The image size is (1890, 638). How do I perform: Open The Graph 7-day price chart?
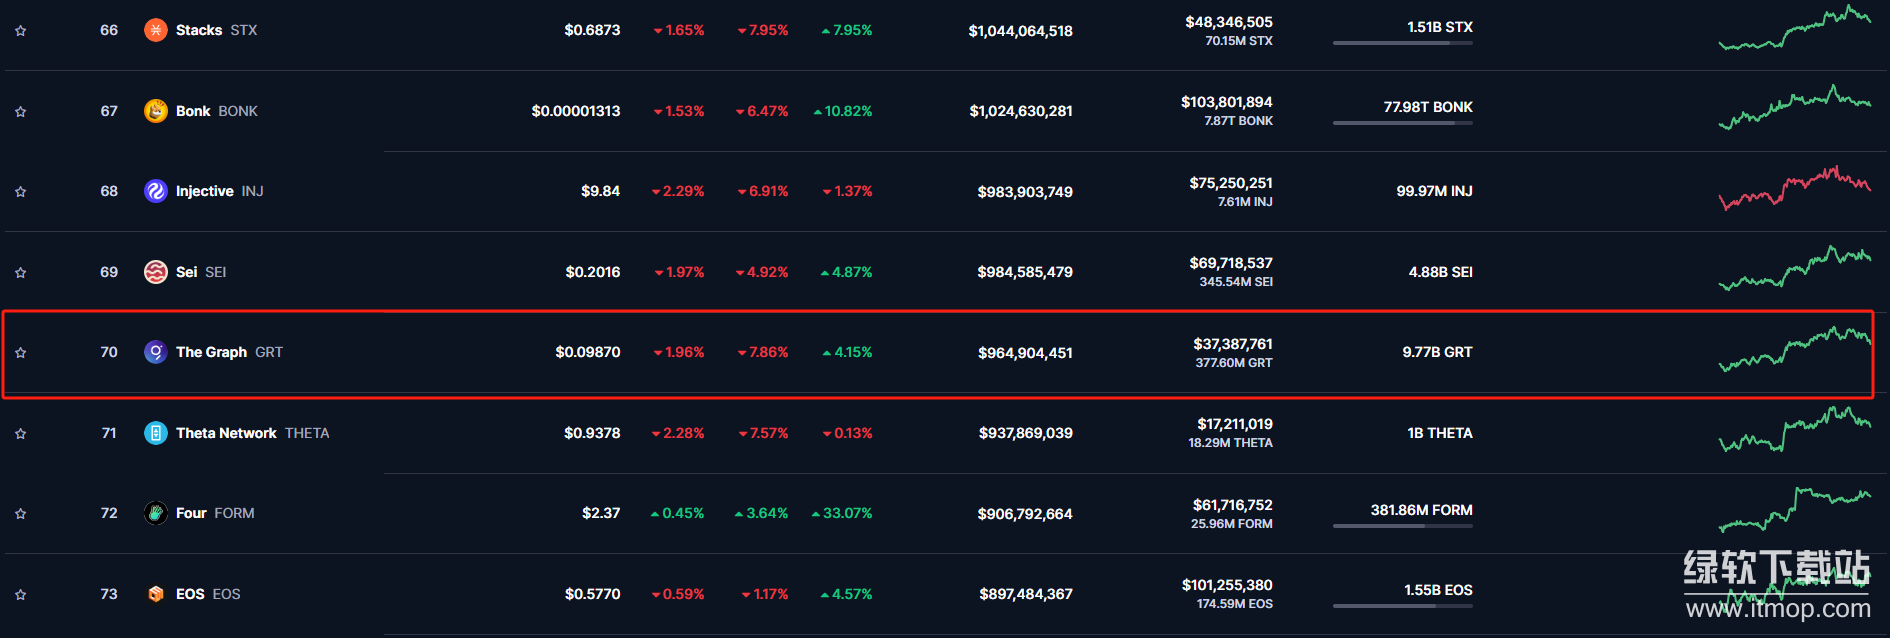point(1794,350)
